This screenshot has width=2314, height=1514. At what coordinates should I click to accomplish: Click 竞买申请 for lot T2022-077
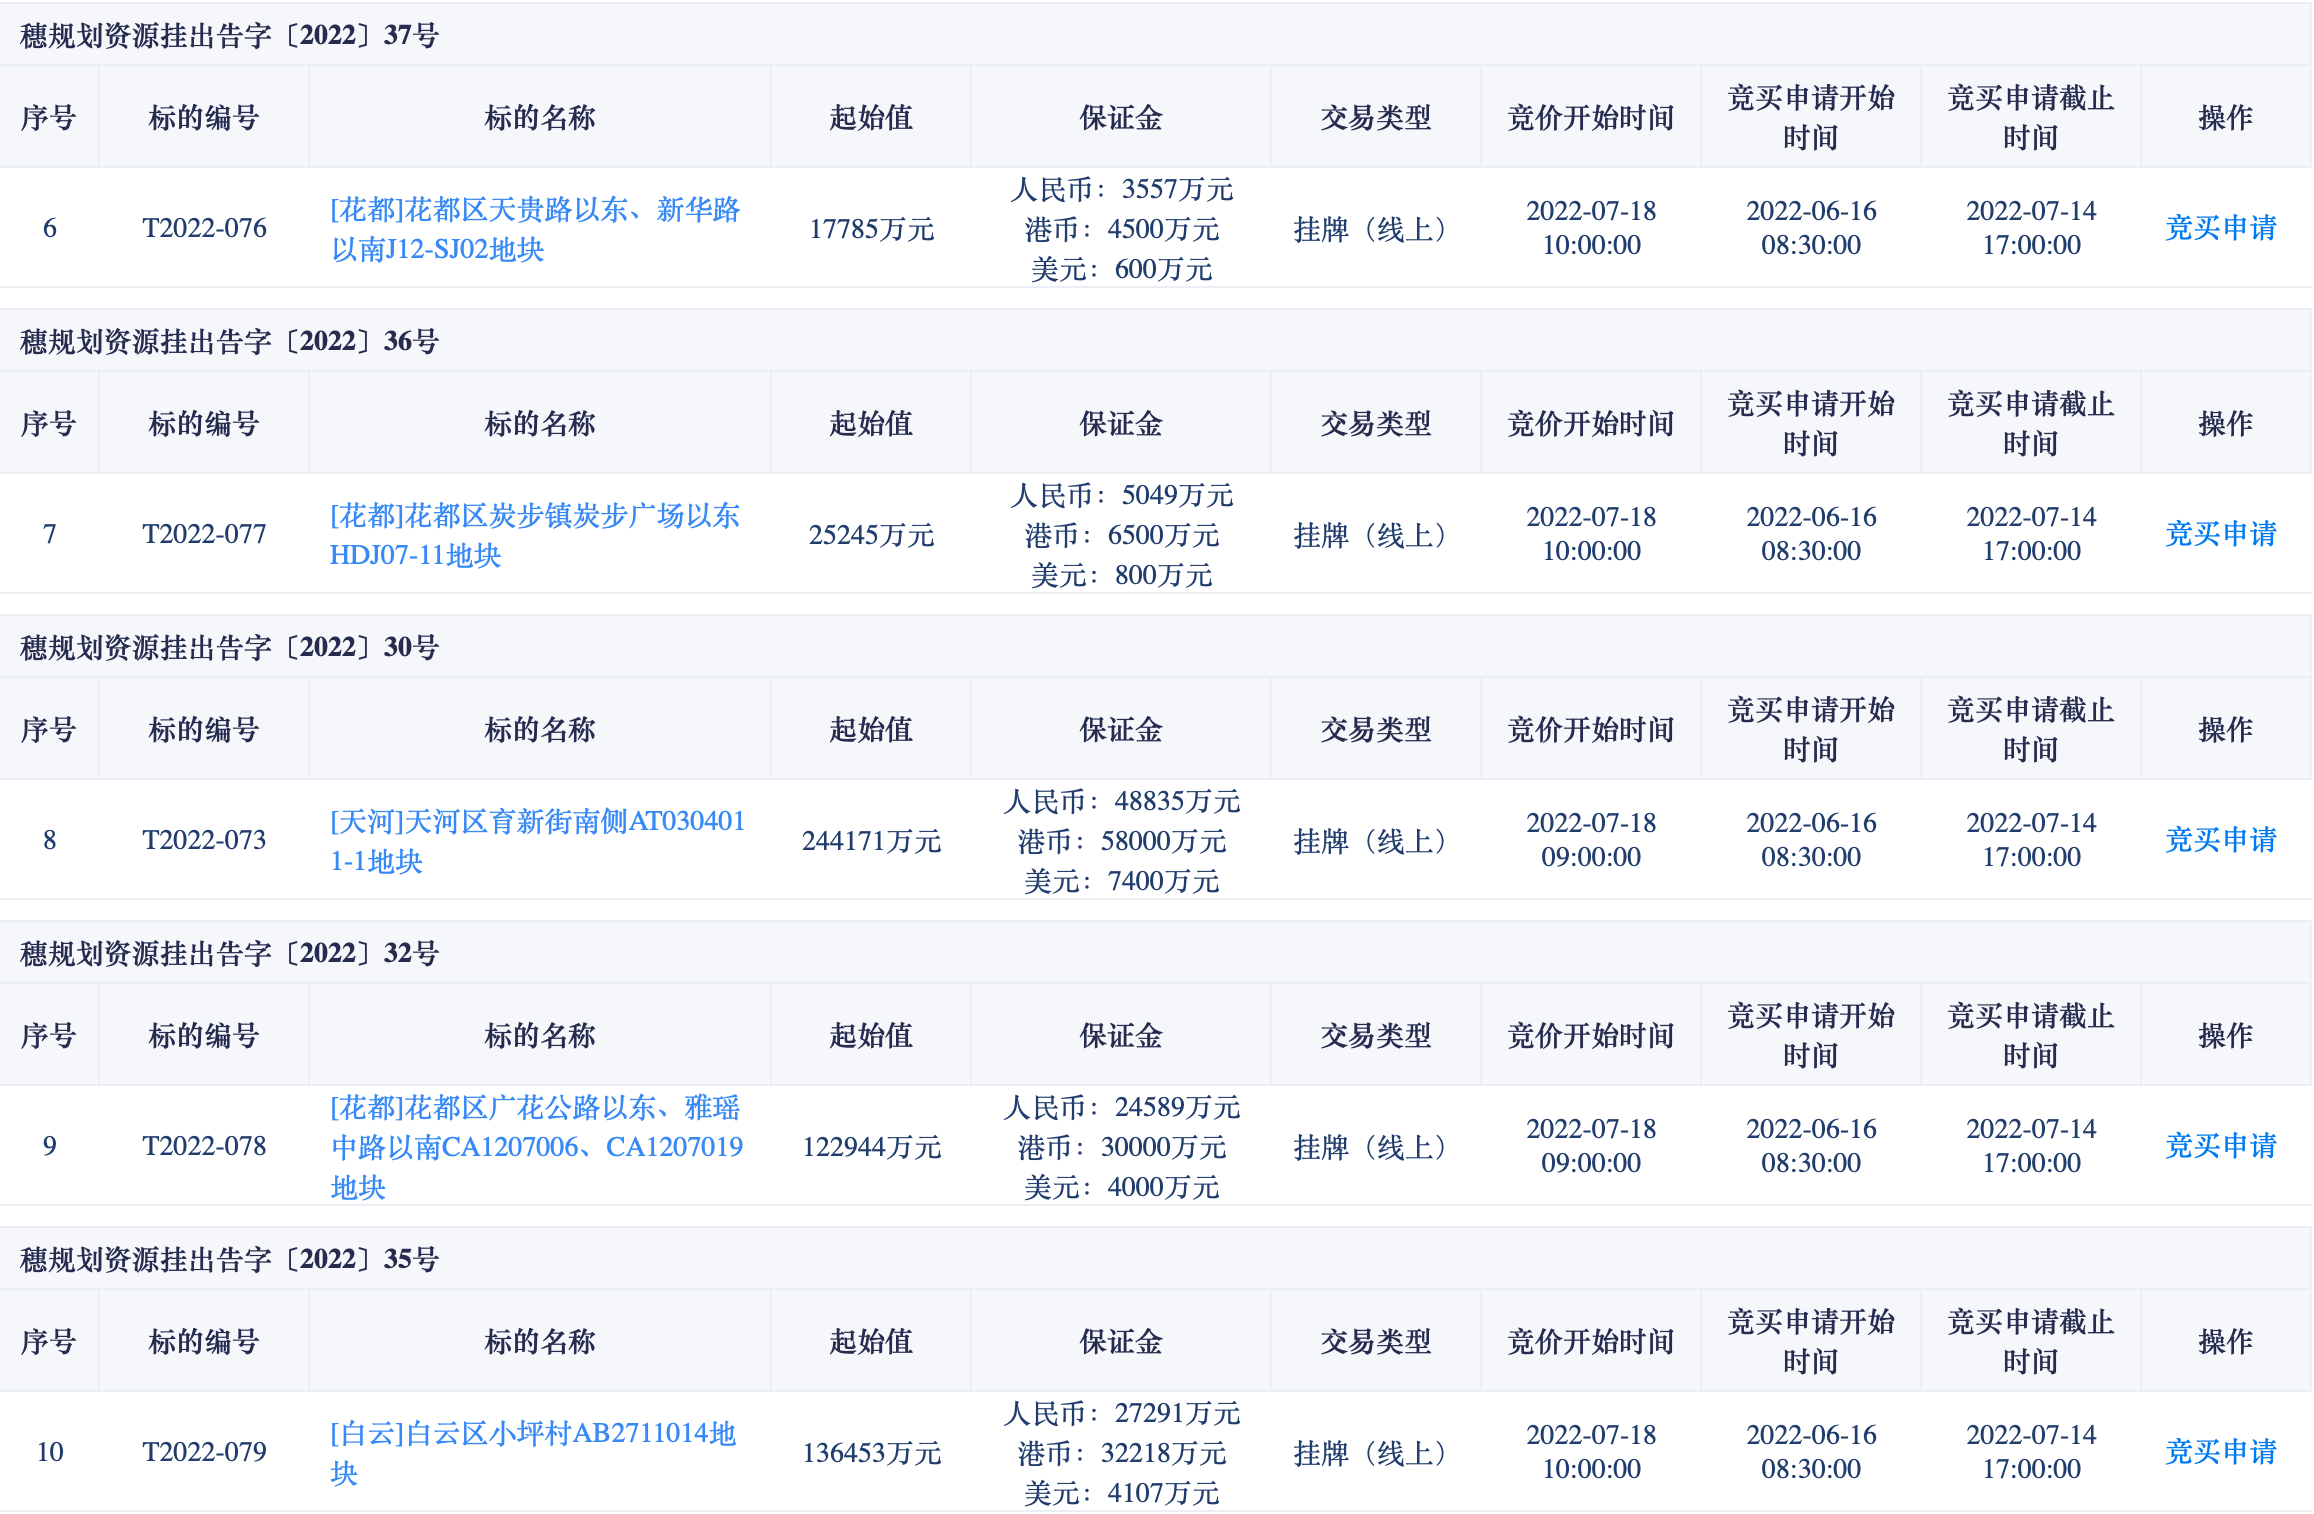click(2220, 534)
